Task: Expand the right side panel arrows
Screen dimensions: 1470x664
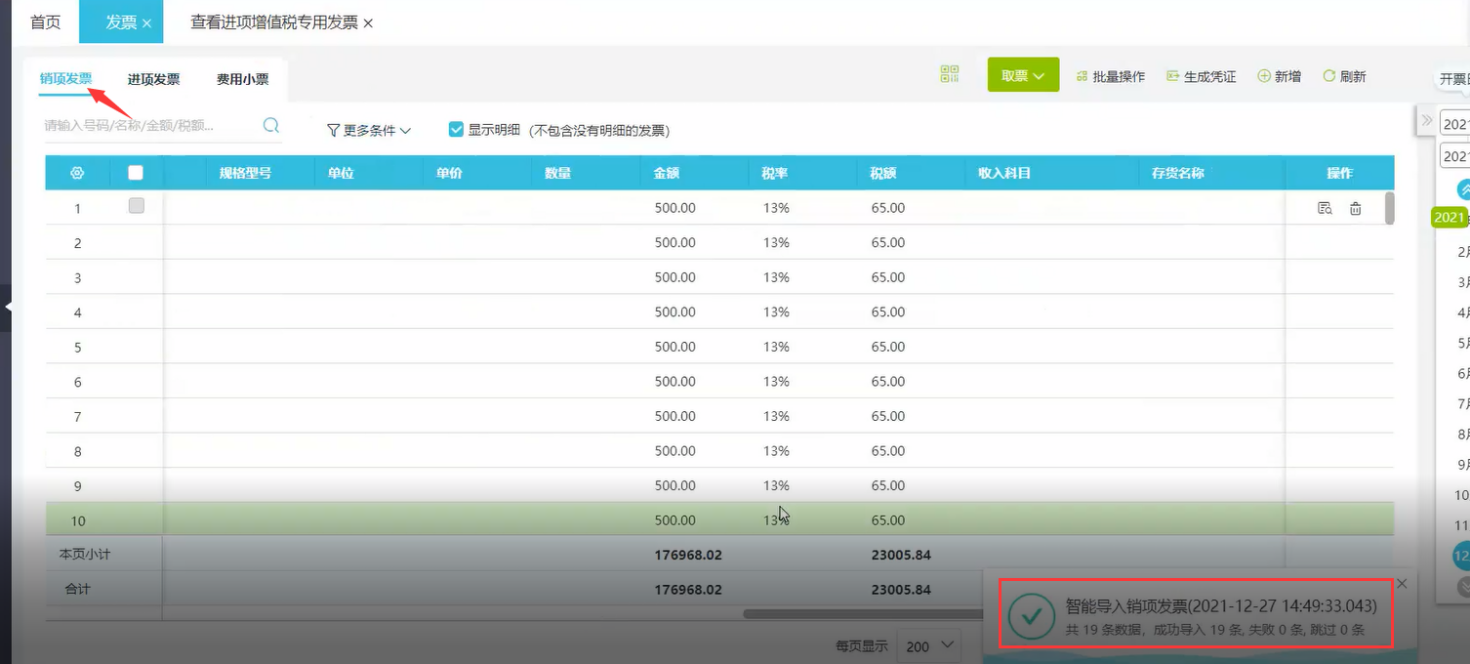Action: click(1427, 120)
